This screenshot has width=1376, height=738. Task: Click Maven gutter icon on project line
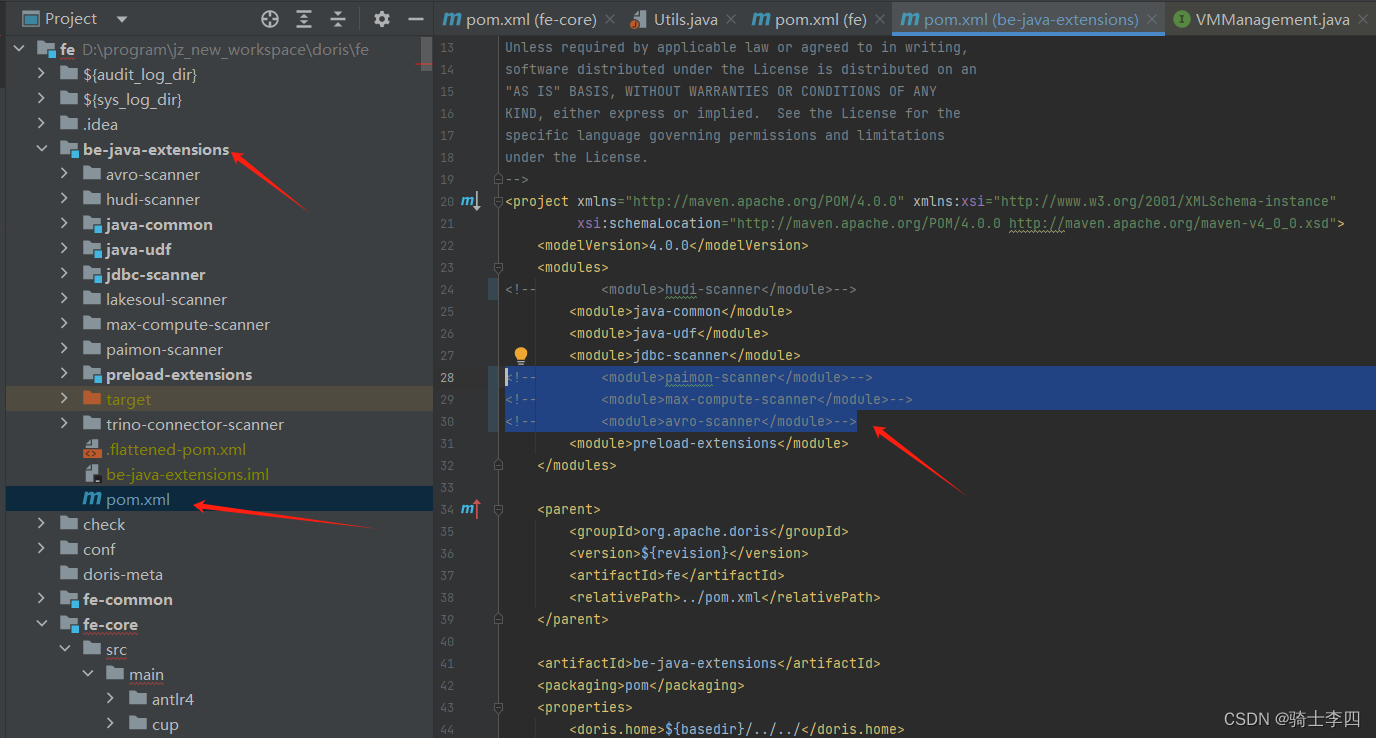pyautogui.click(x=470, y=202)
